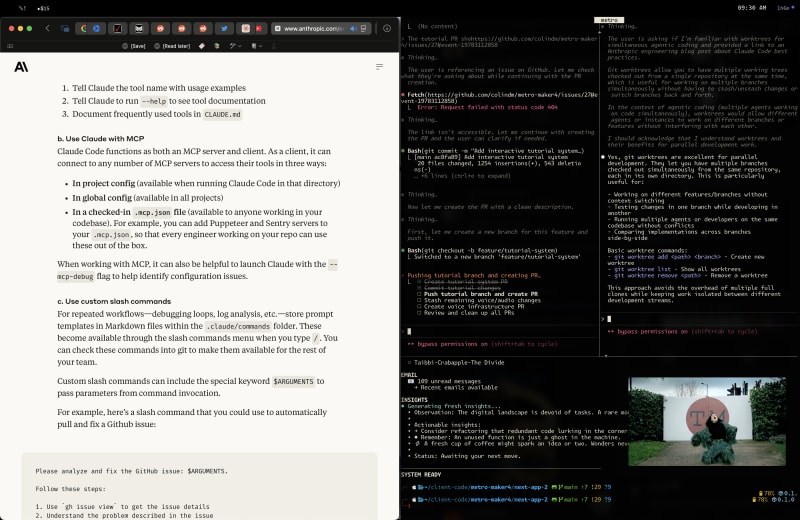Focus the left terminal pane prompt
800x520 pixels.
tap(499, 331)
